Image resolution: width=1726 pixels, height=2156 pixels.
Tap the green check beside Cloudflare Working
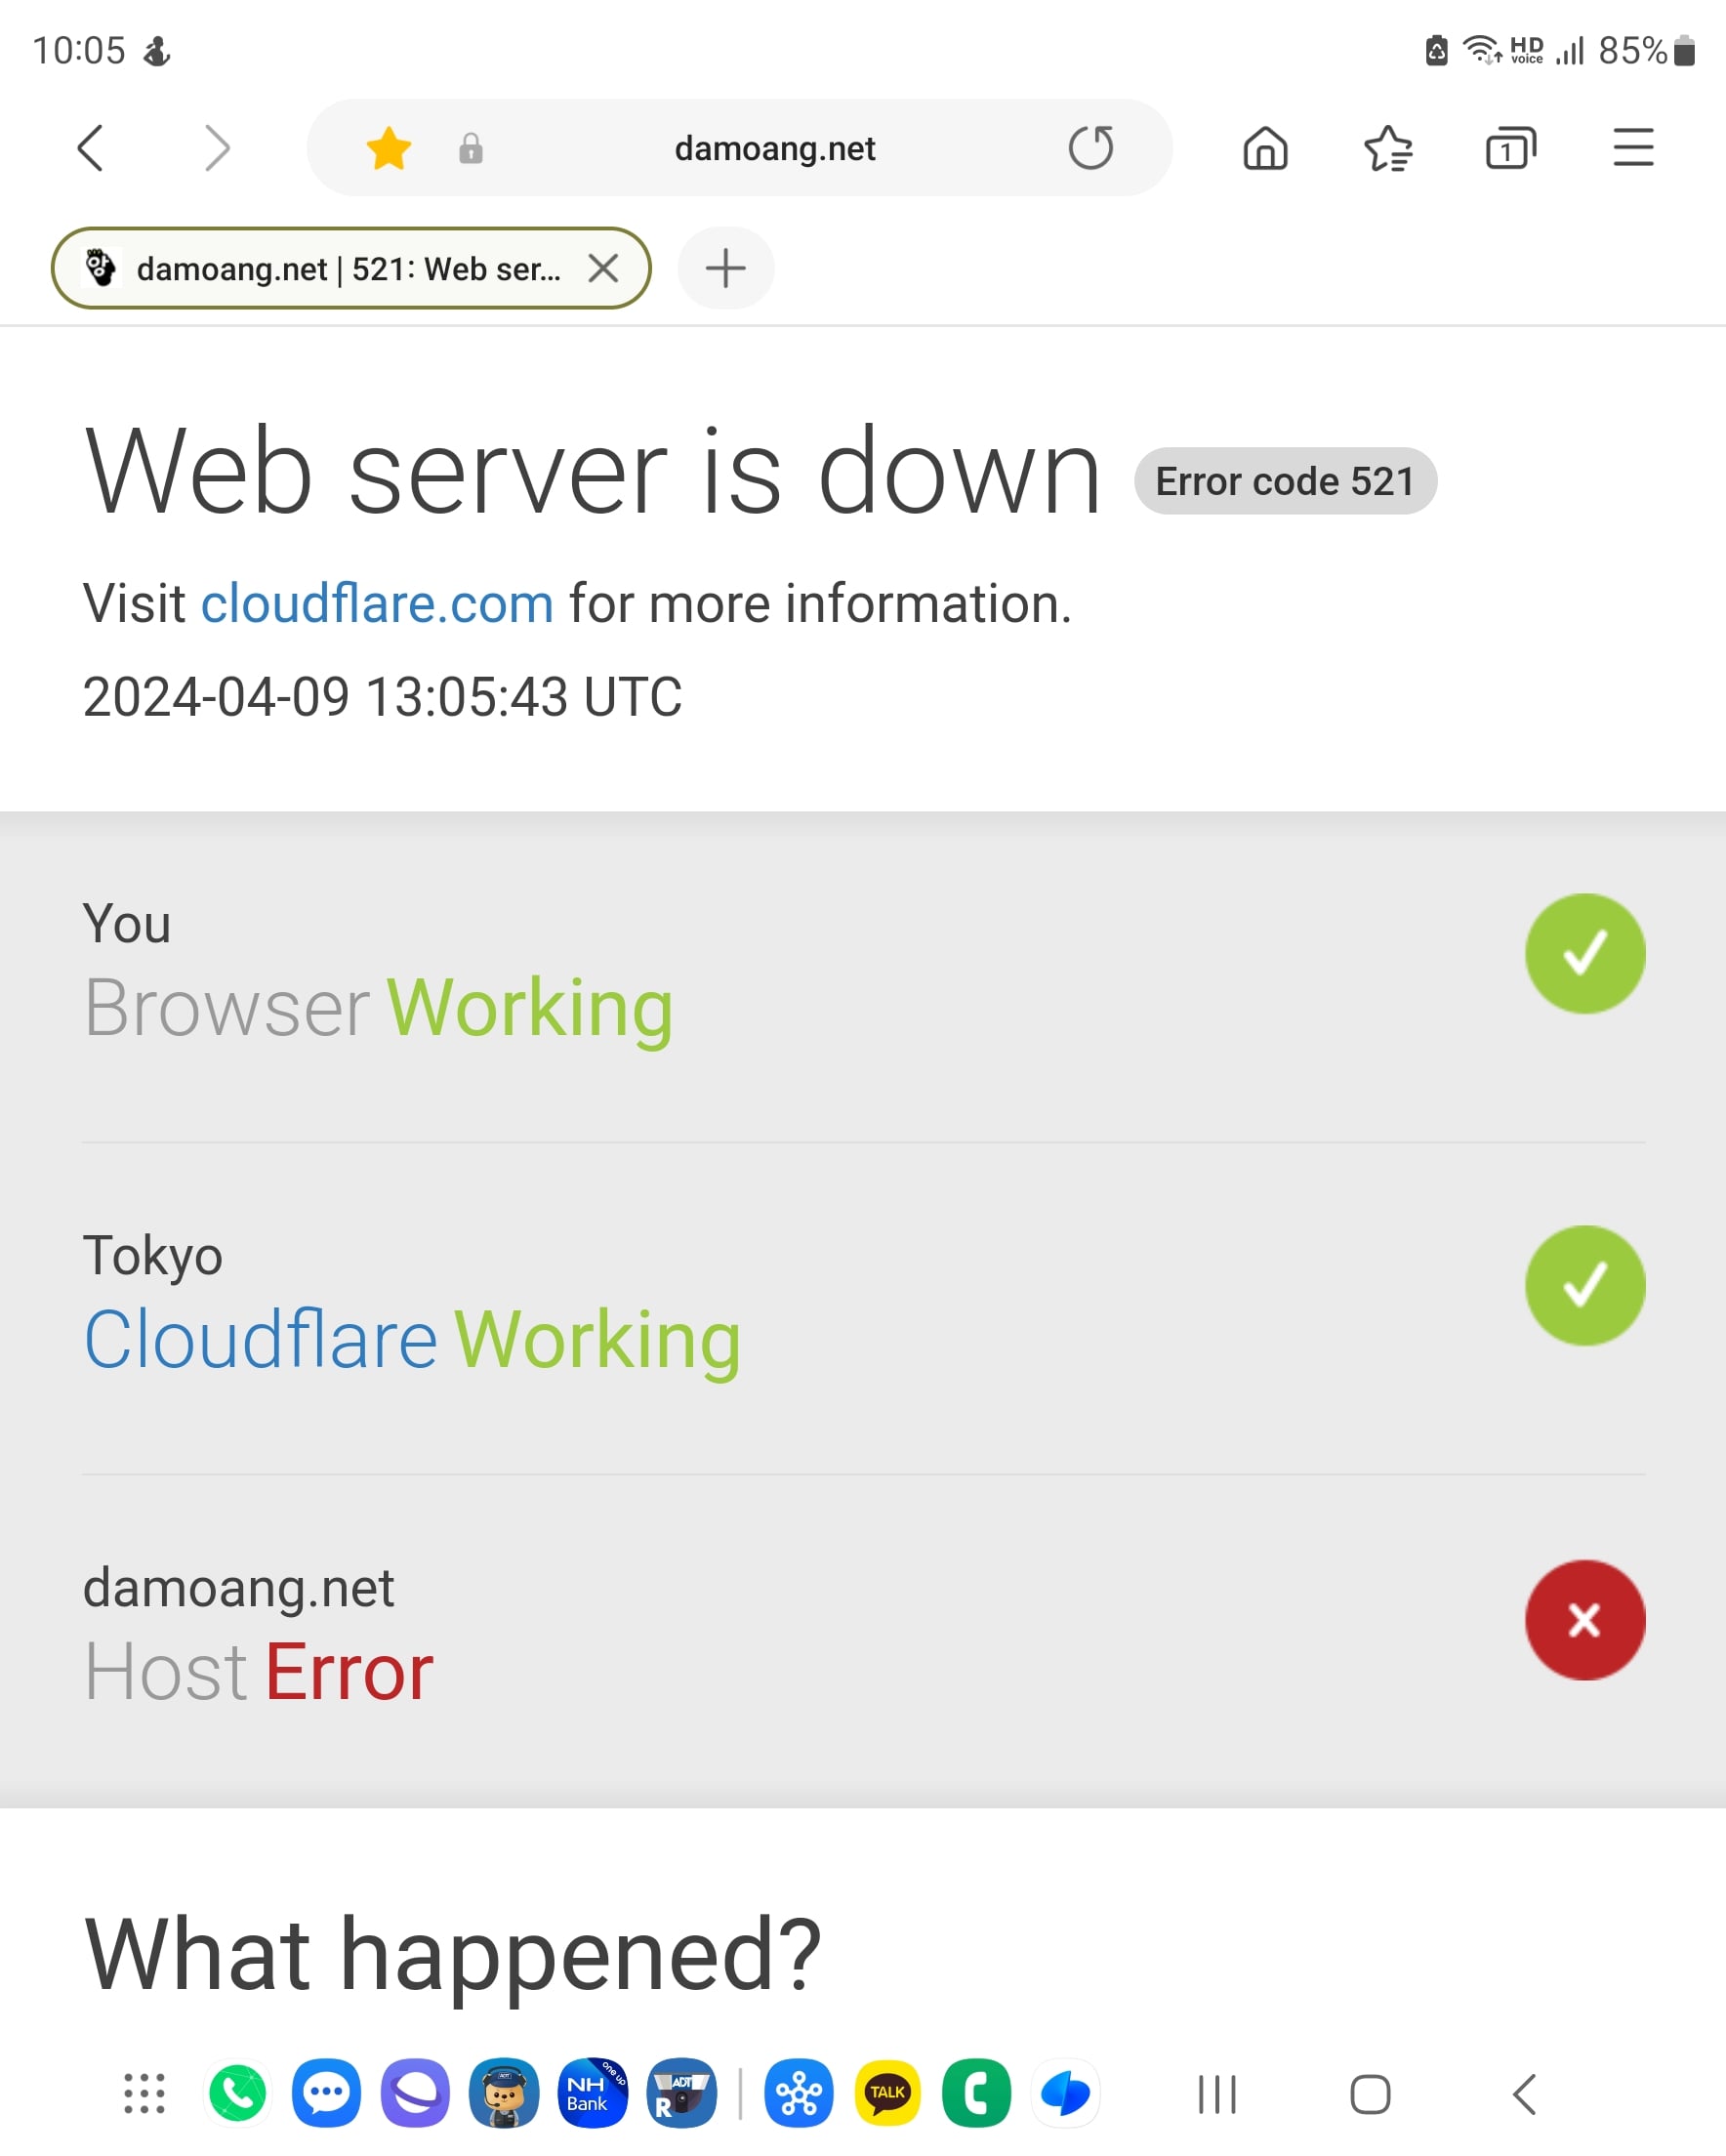[1585, 1285]
